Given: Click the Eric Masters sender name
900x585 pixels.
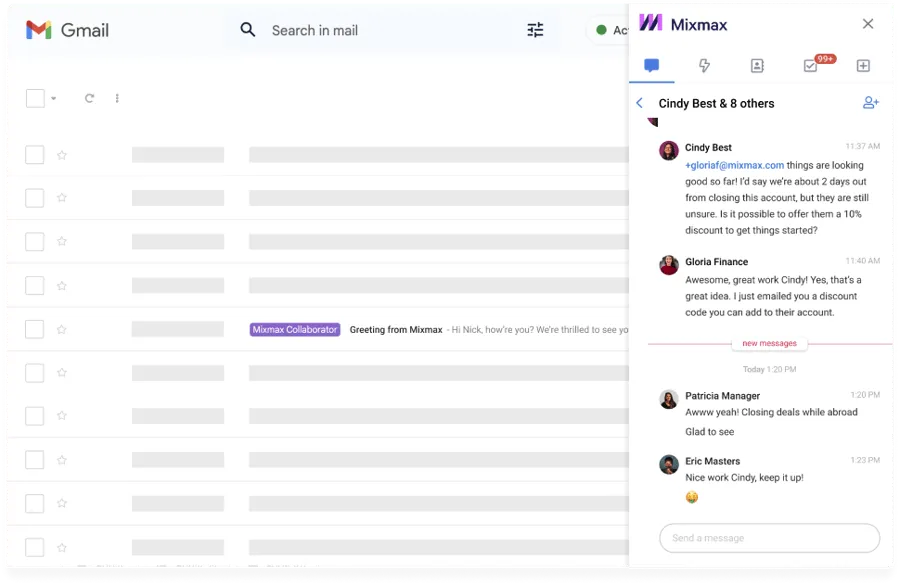Looking at the screenshot, I should pos(712,461).
